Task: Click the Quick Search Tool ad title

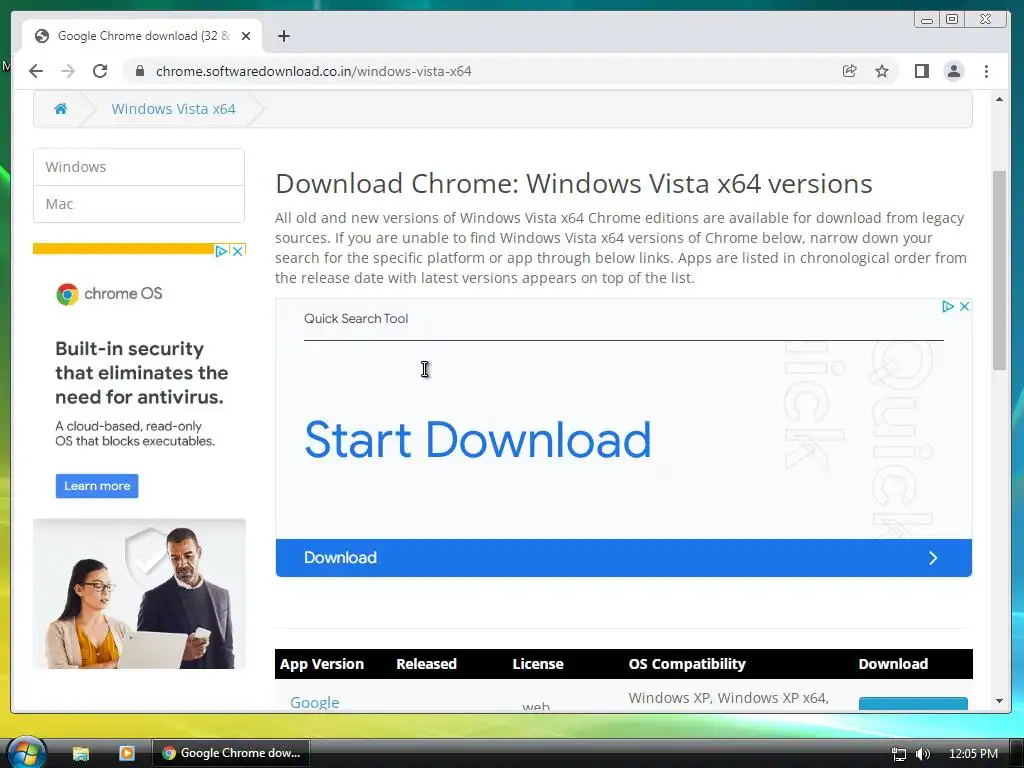Action: [x=356, y=319]
